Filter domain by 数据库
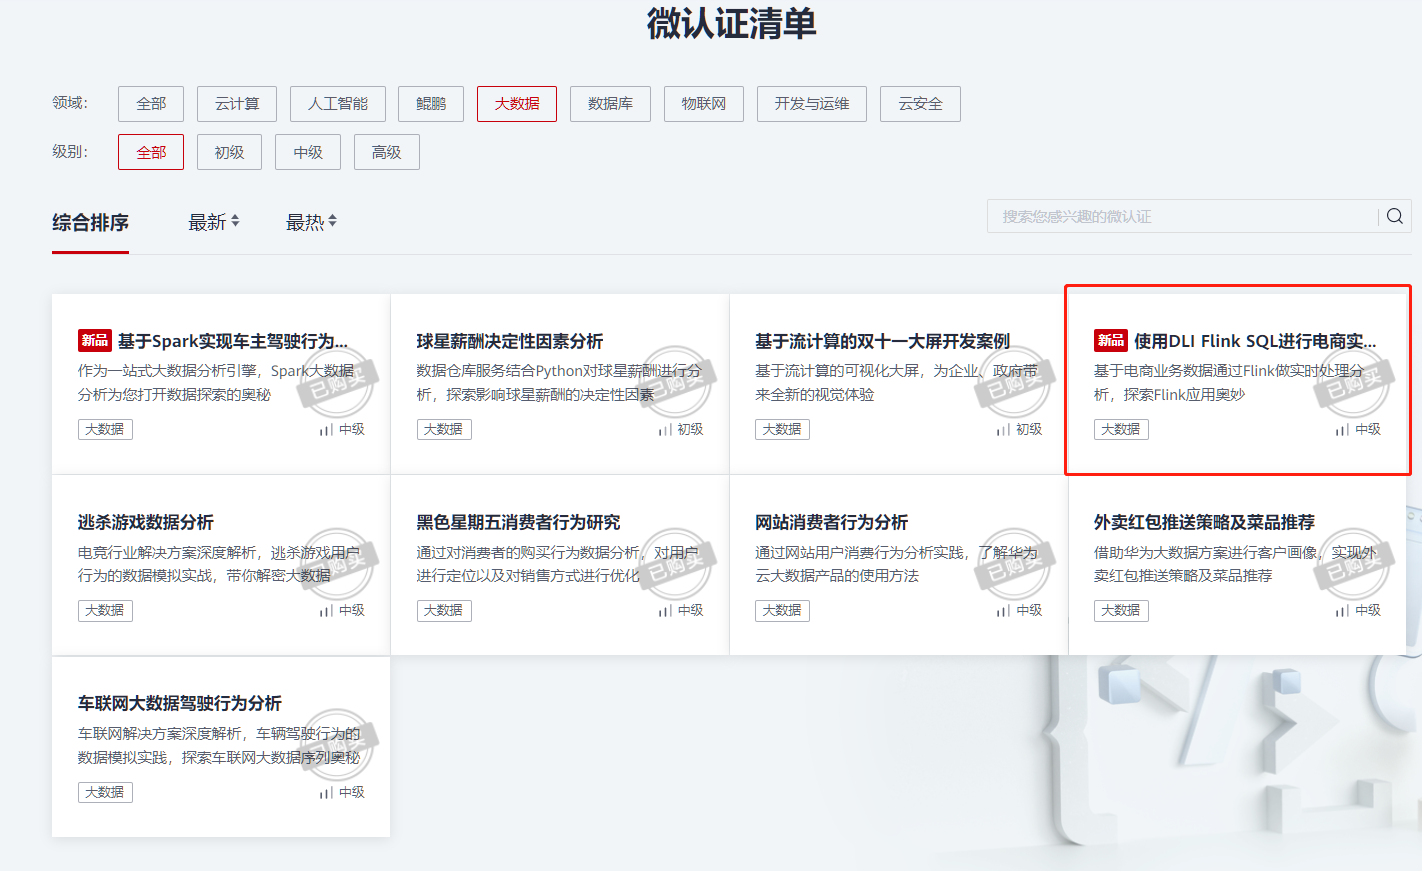 [x=610, y=104]
